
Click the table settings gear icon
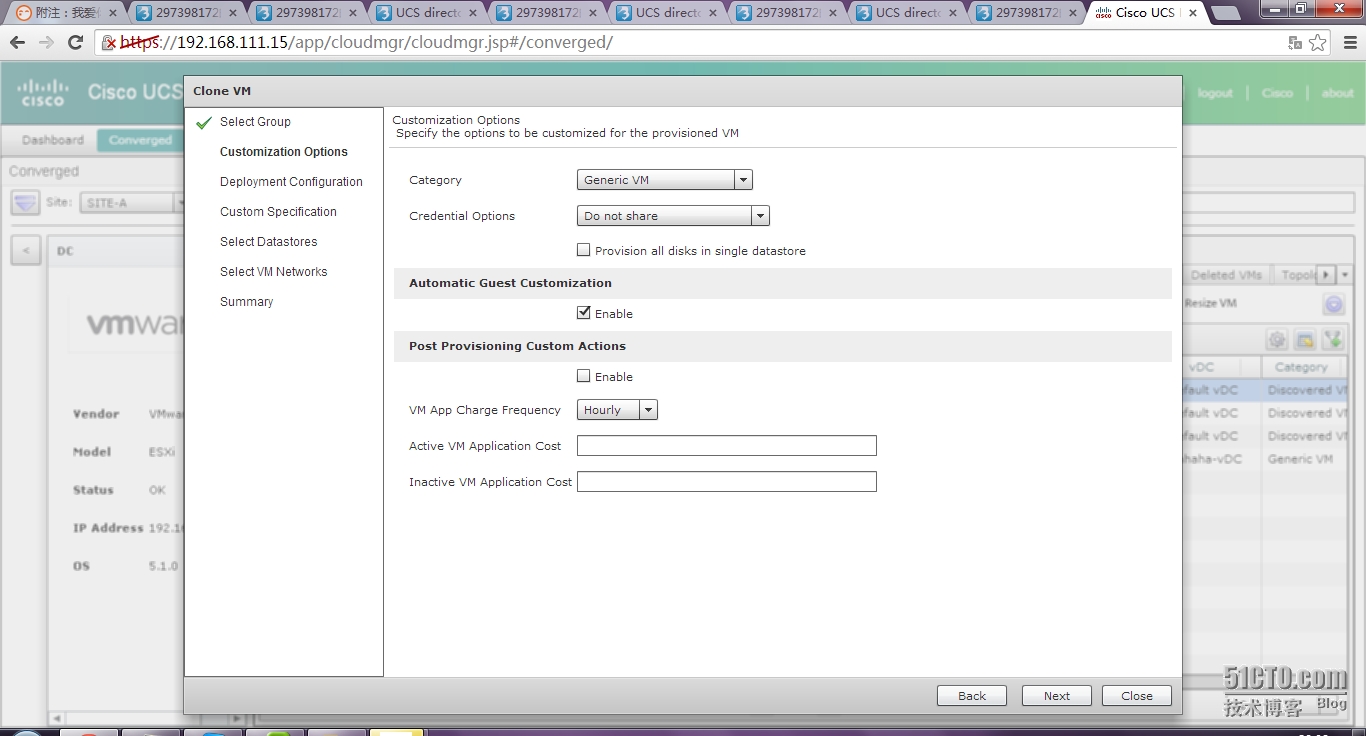pyautogui.click(x=1277, y=340)
